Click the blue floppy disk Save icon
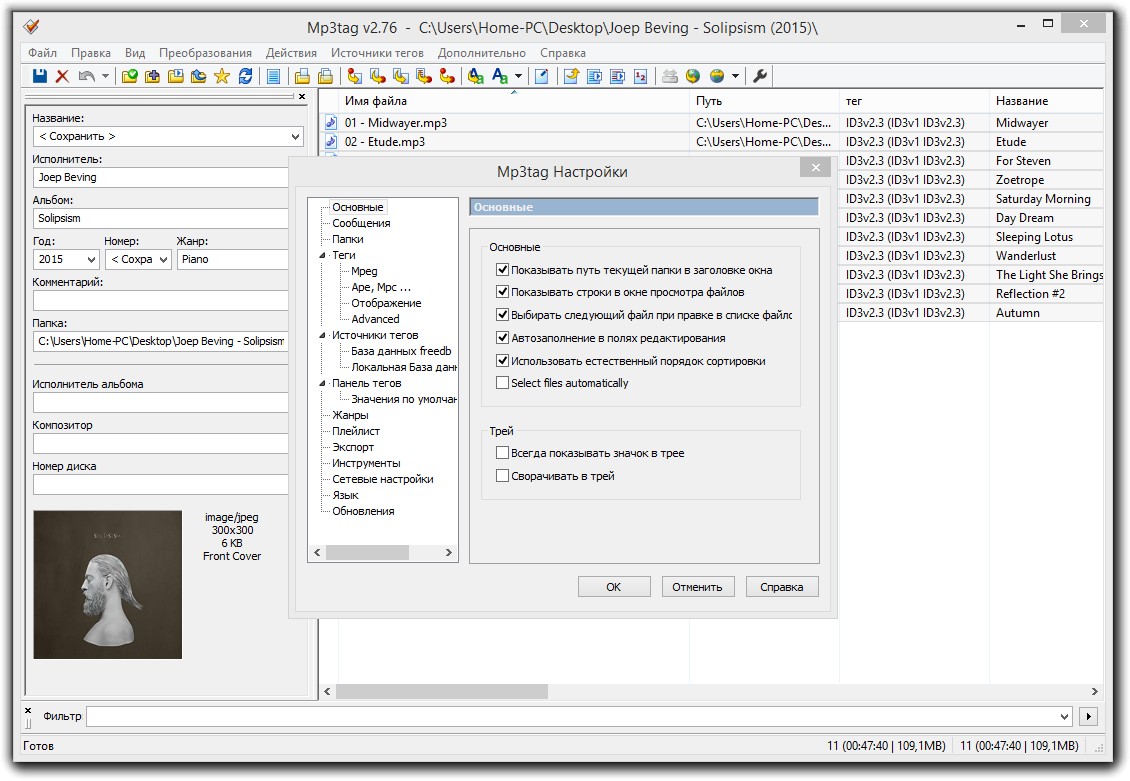Screen dimensions: 1130x781 pos(40,76)
